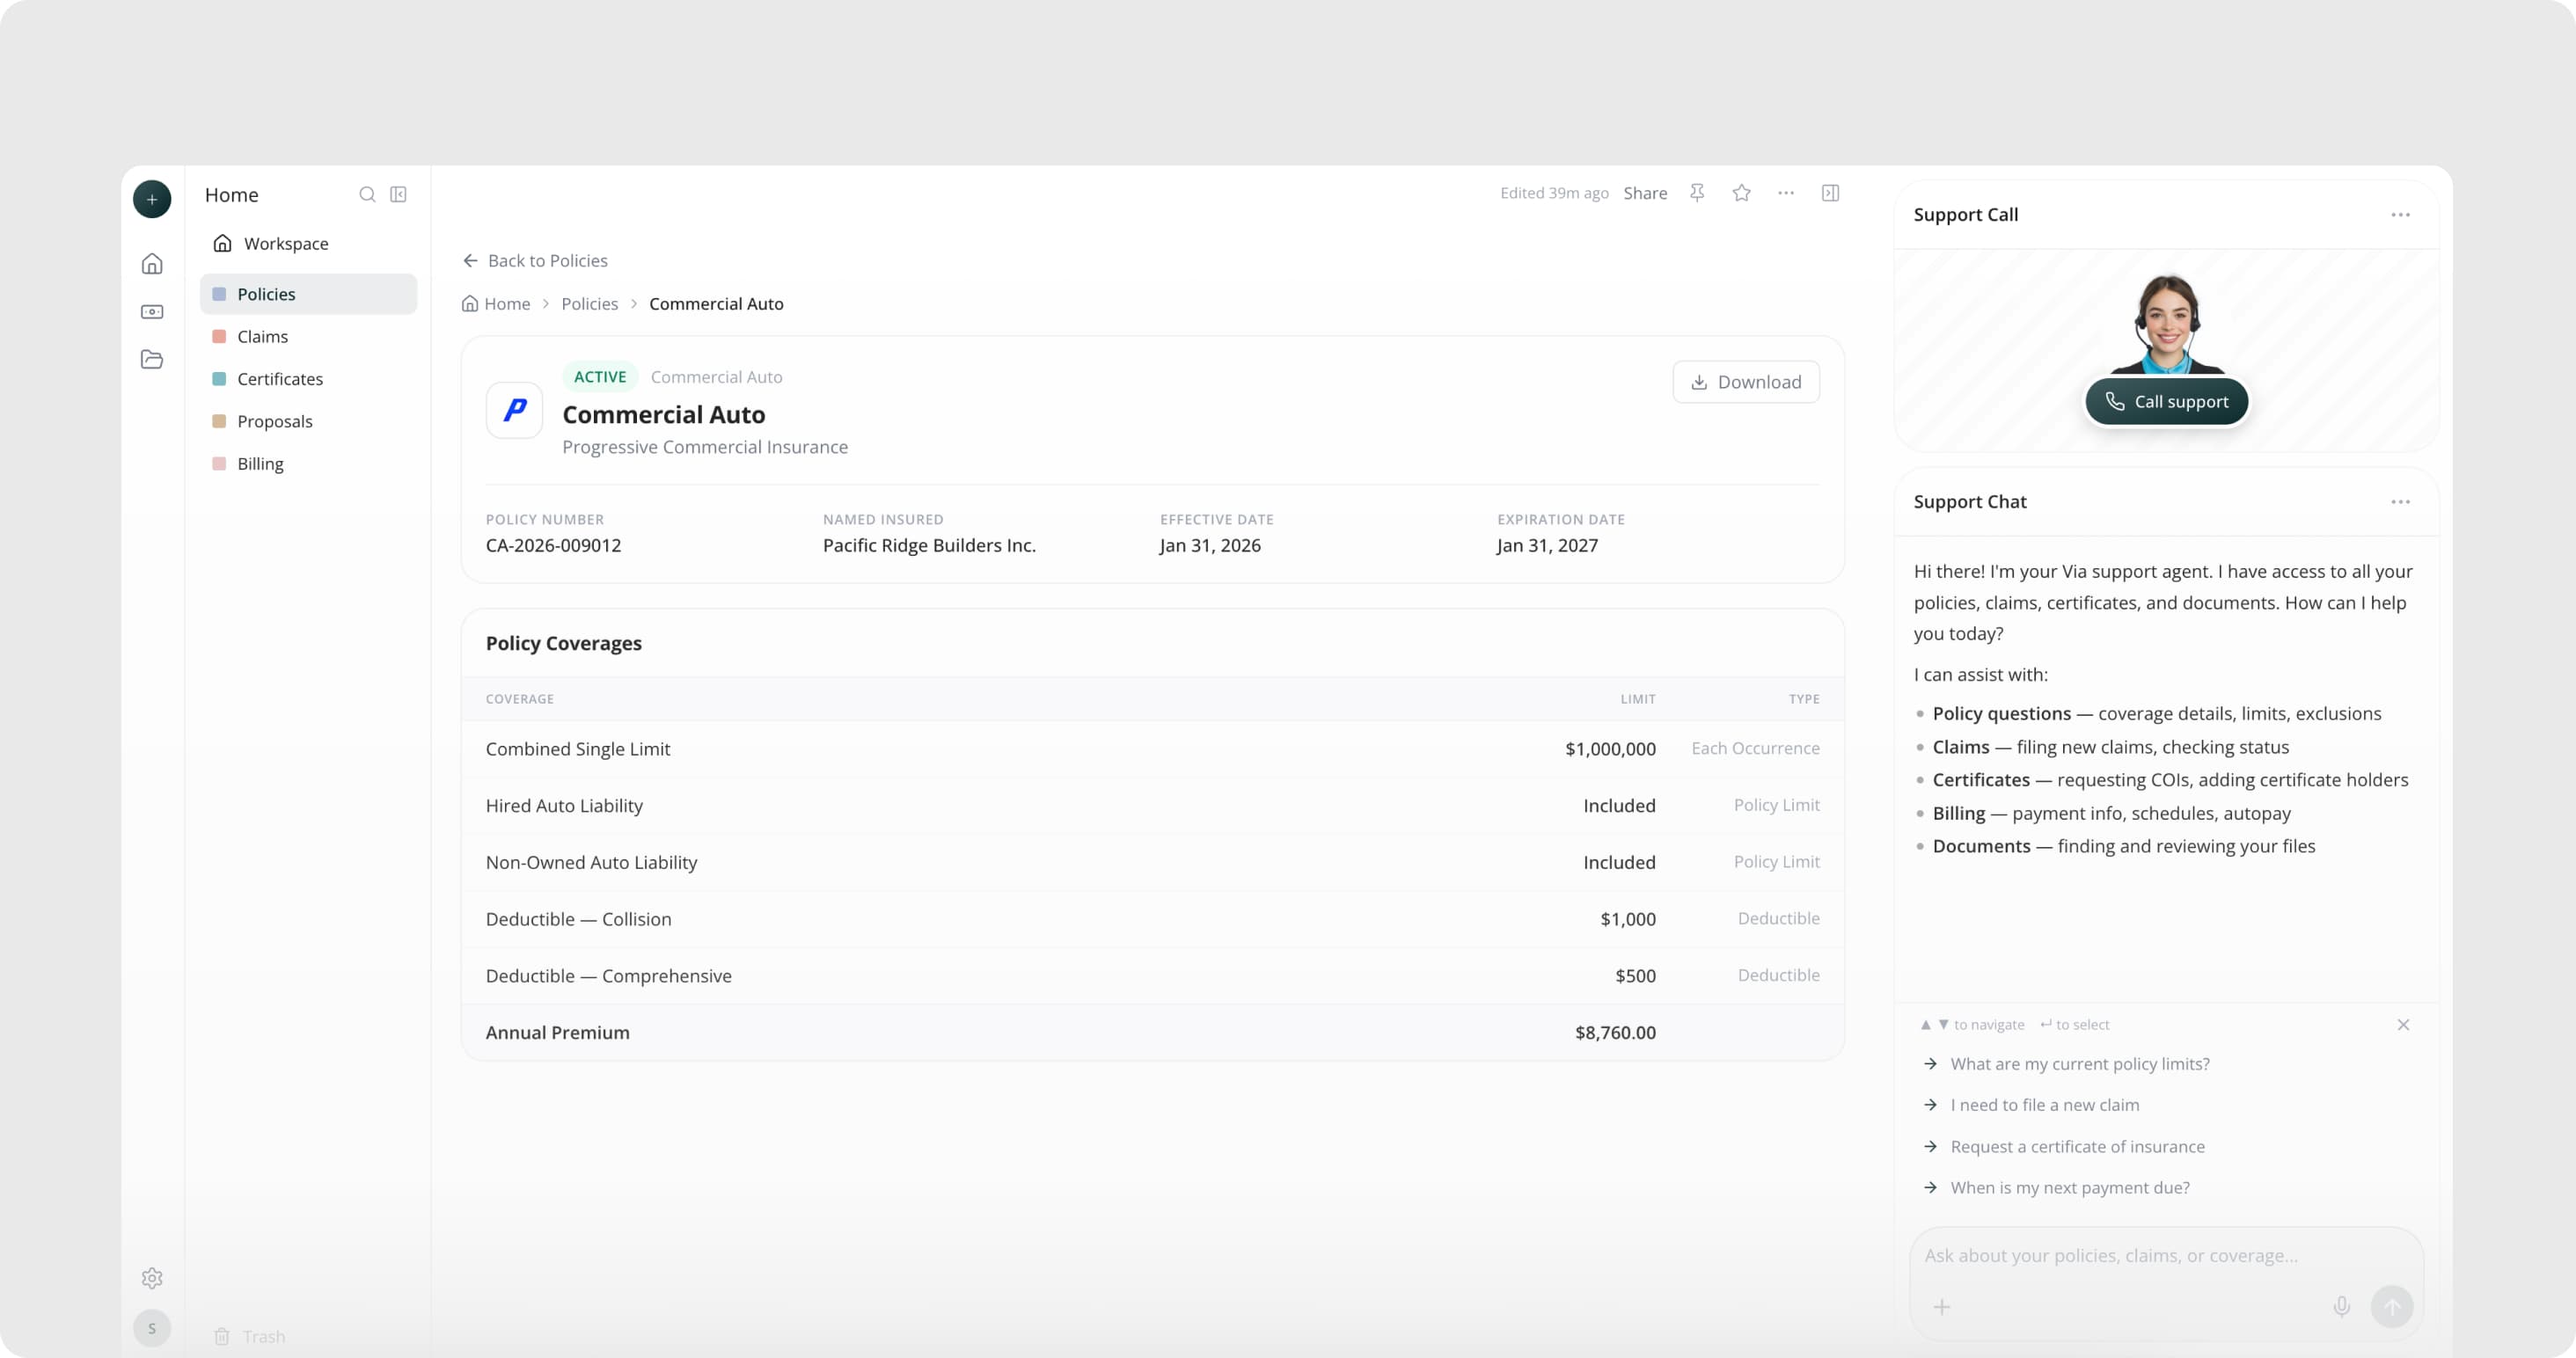2576x1358 pixels.
Task: Select Claims in the sidebar
Action: (x=263, y=336)
